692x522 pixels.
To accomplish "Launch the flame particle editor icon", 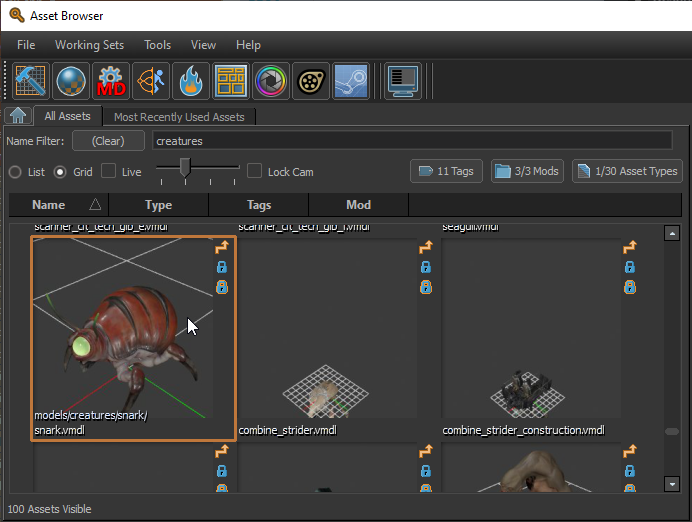I will (189, 81).
